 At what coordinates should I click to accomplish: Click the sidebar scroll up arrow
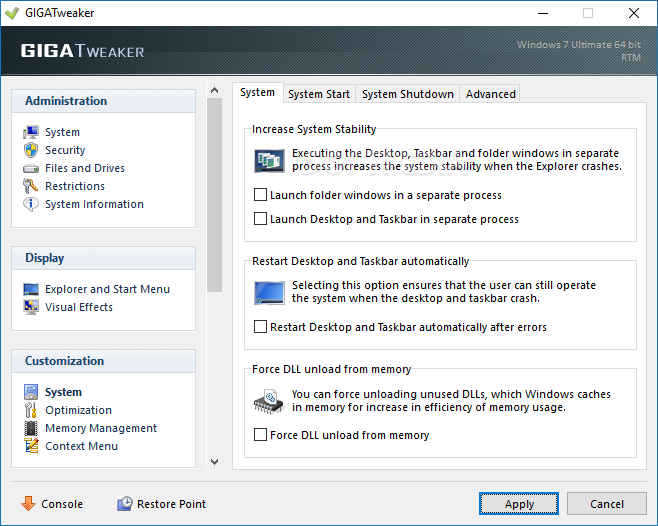214,90
